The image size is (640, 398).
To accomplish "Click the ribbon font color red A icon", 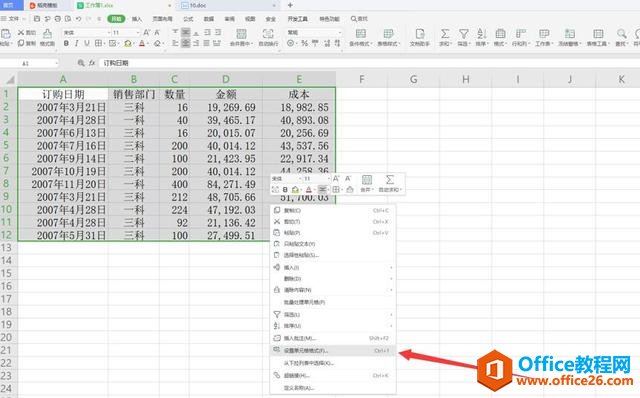I will pos(142,43).
